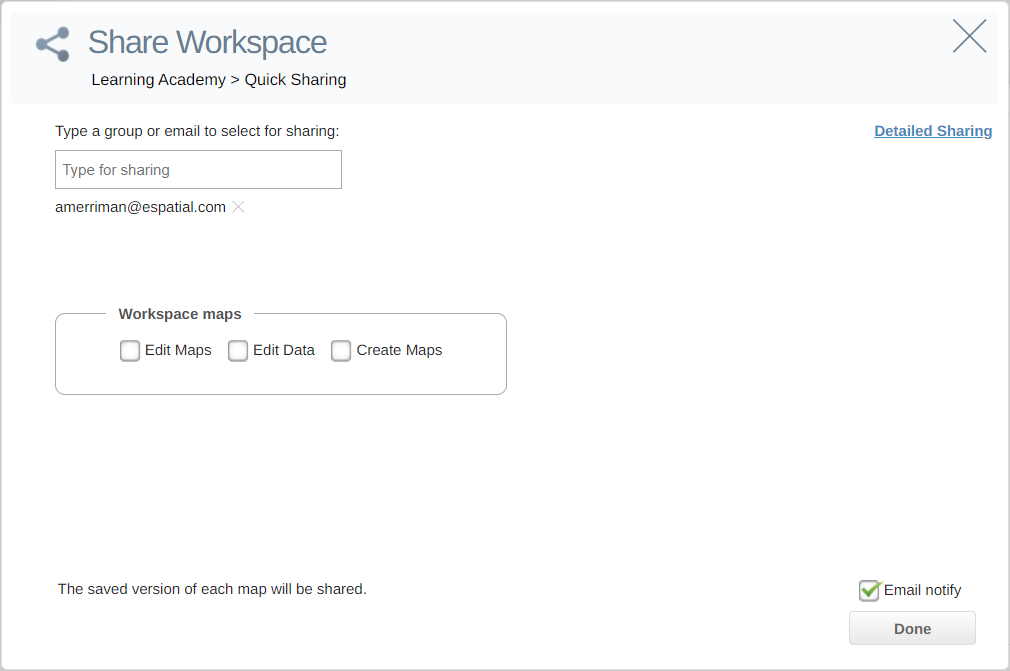1010x671 pixels.
Task: Open the Detailed Sharing link
Action: (933, 131)
